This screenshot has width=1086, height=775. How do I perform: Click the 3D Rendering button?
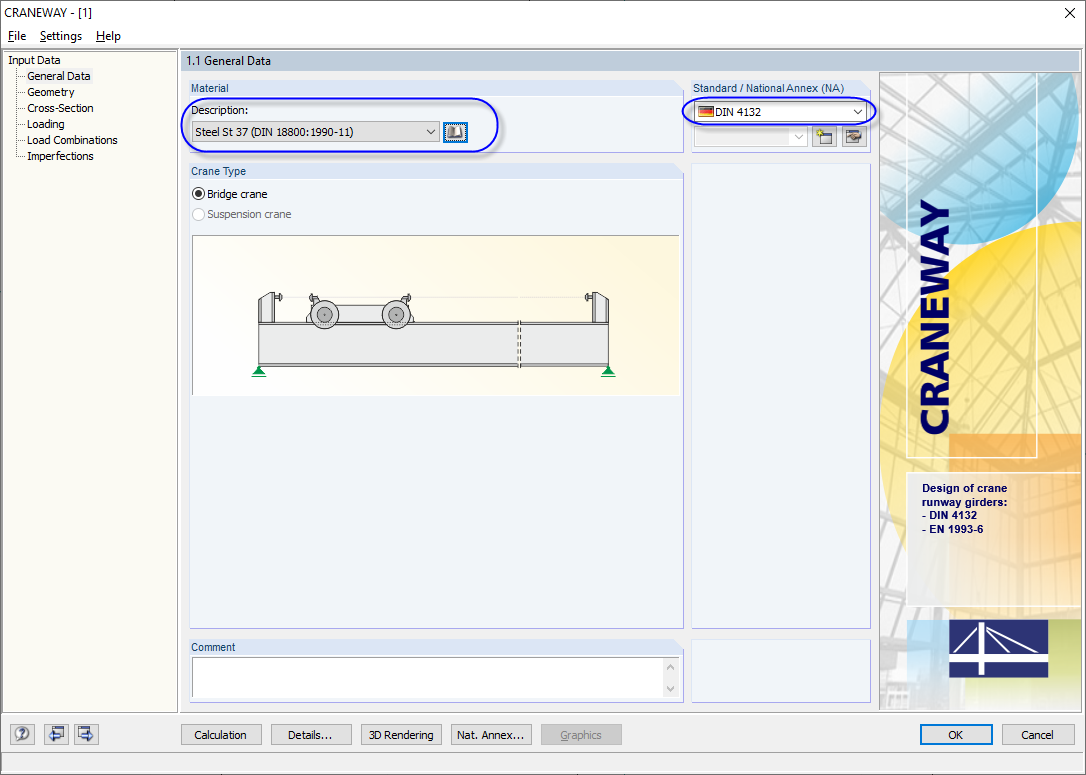click(x=401, y=735)
